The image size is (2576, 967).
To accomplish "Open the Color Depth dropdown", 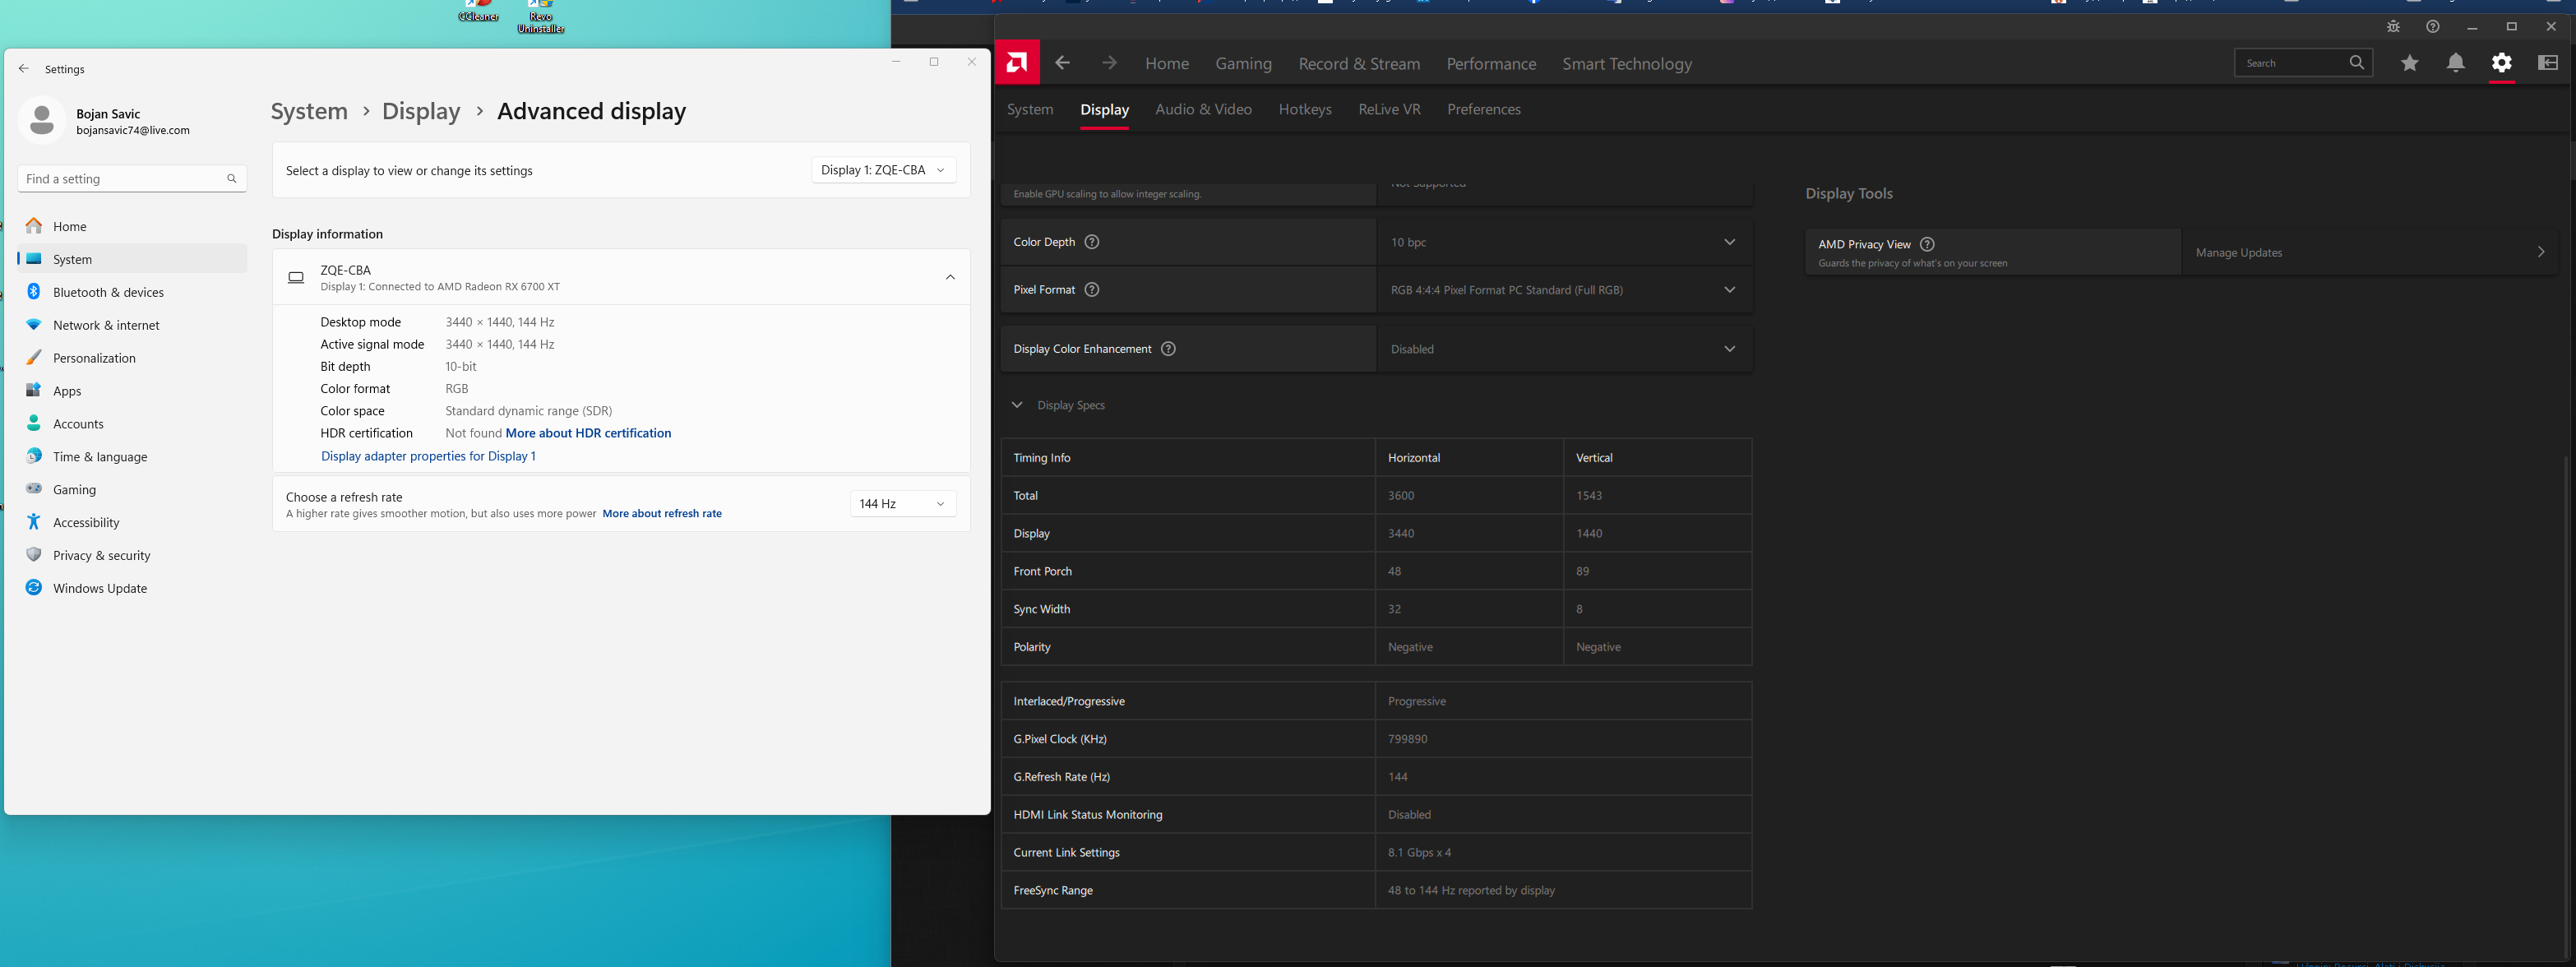I will (x=1564, y=242).
